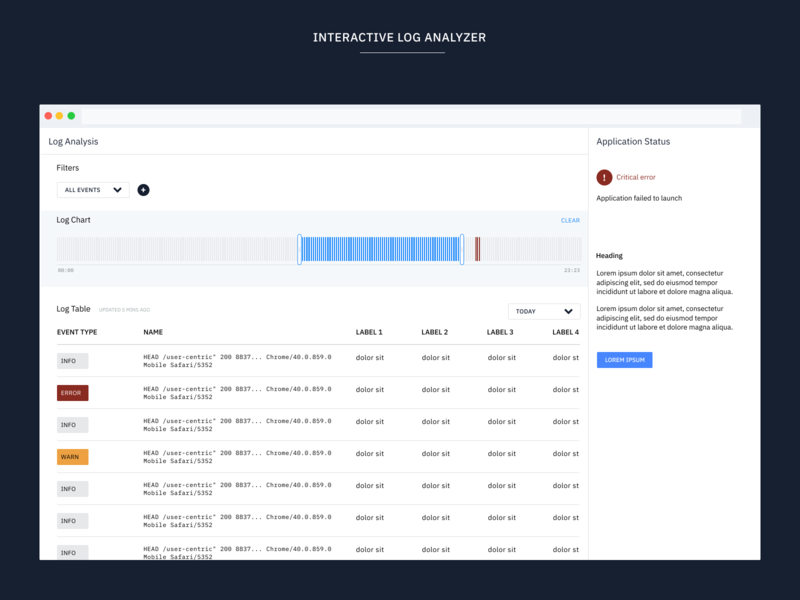Image resolution: width=800 pixels, height=600 pixels.
Task: Click the INFO badge on the last visible row
Action: 72,552
